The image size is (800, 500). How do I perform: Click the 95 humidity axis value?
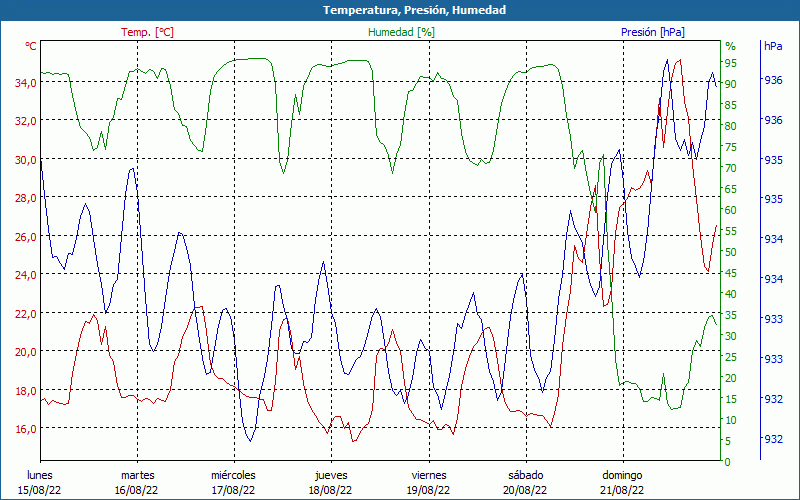(731, 63)
